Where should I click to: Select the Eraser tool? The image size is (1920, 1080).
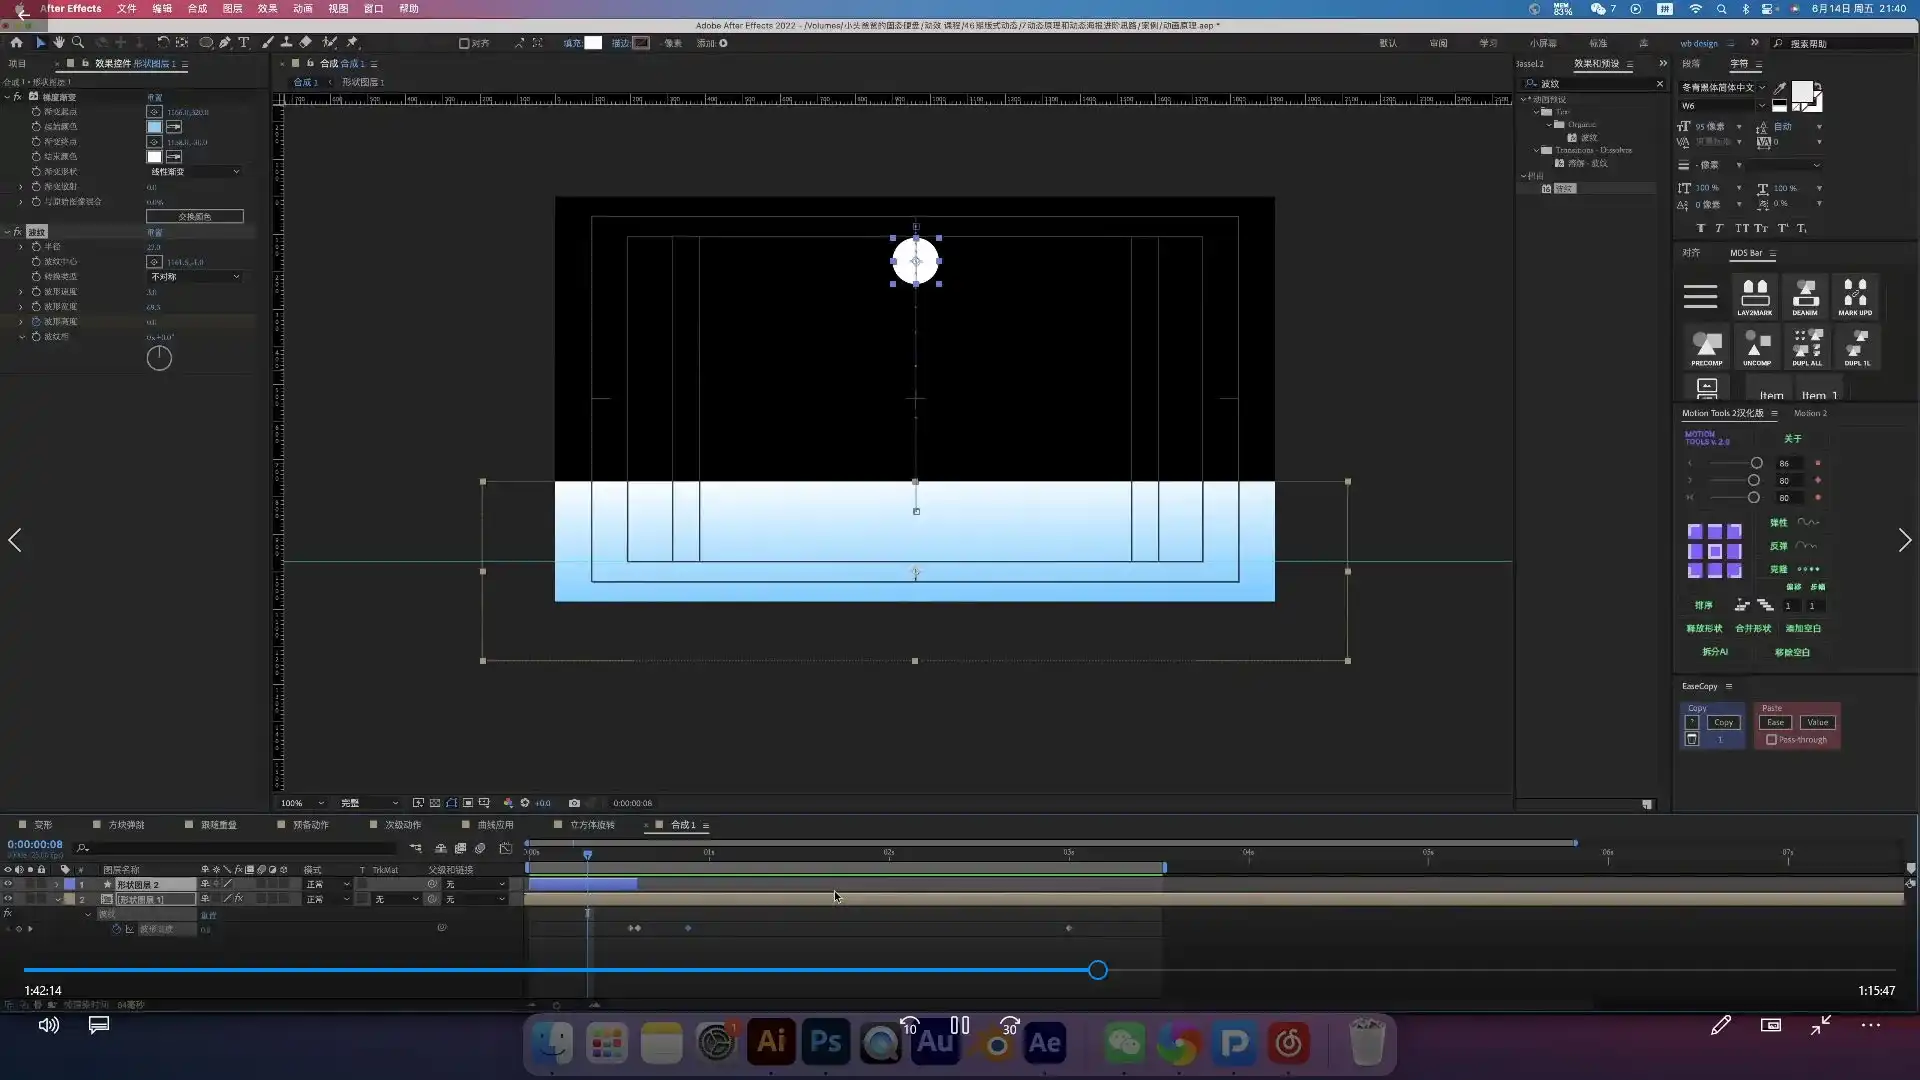pos(306,43)
